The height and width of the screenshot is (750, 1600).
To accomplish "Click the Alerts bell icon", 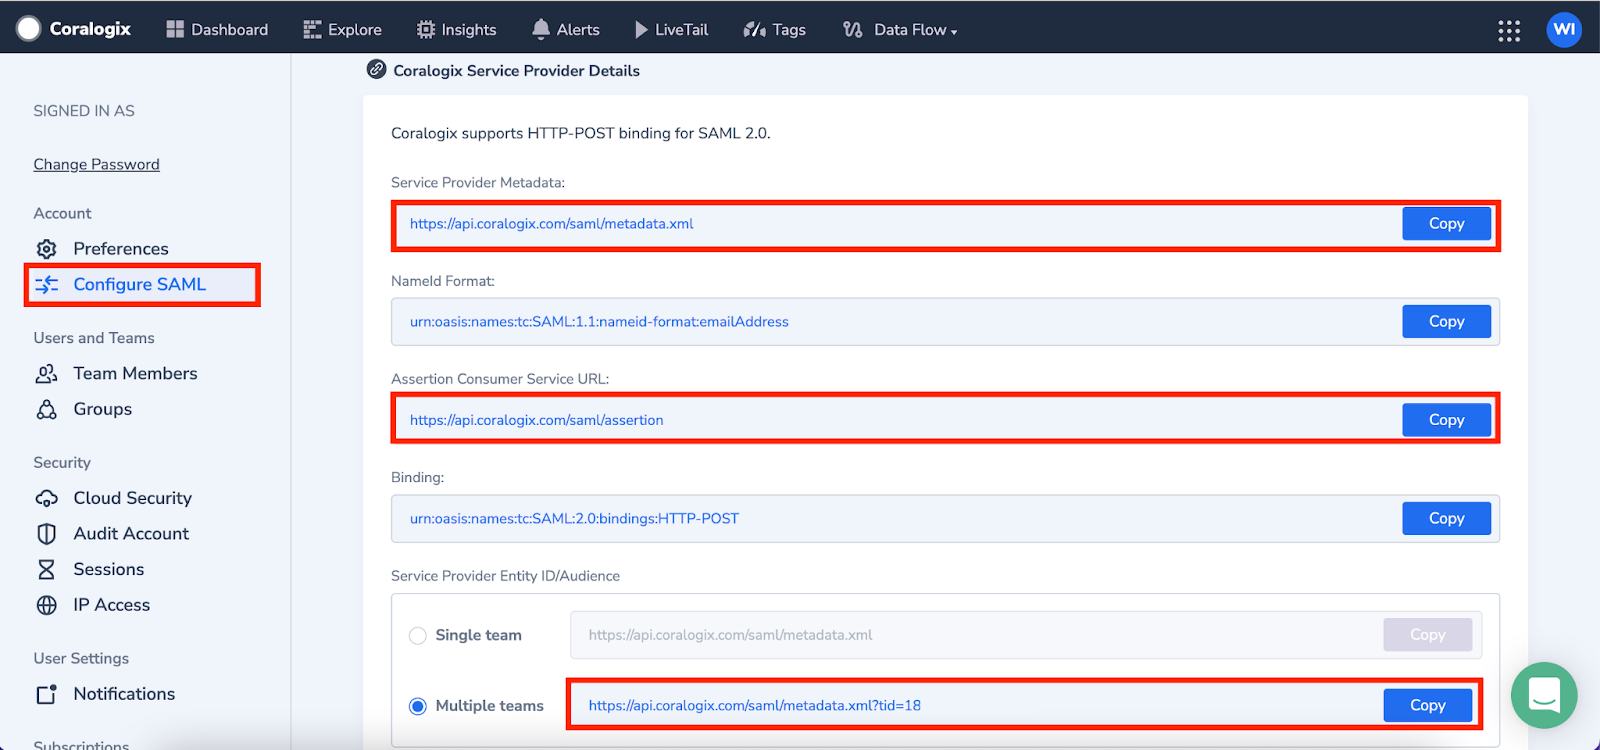I will tap(541, 30).
